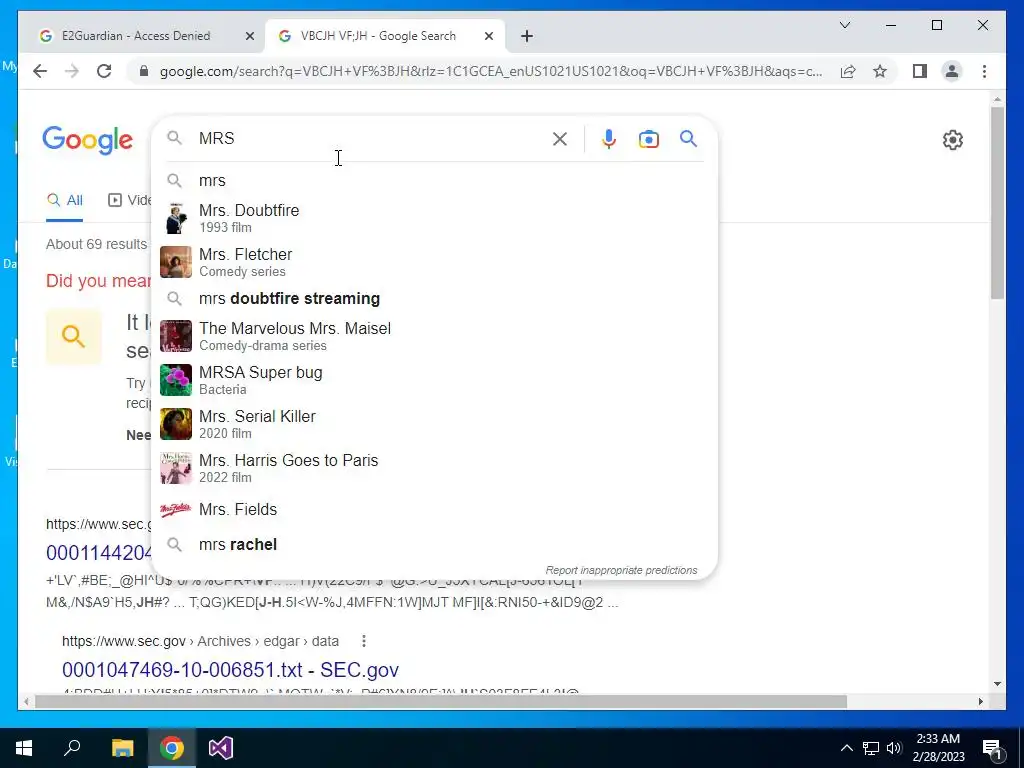The height and width of the screenshot is (768, 1024).
Task: Open the 0001047469-10-006851.txt - SEC.gov result
Action: (231, 670)
